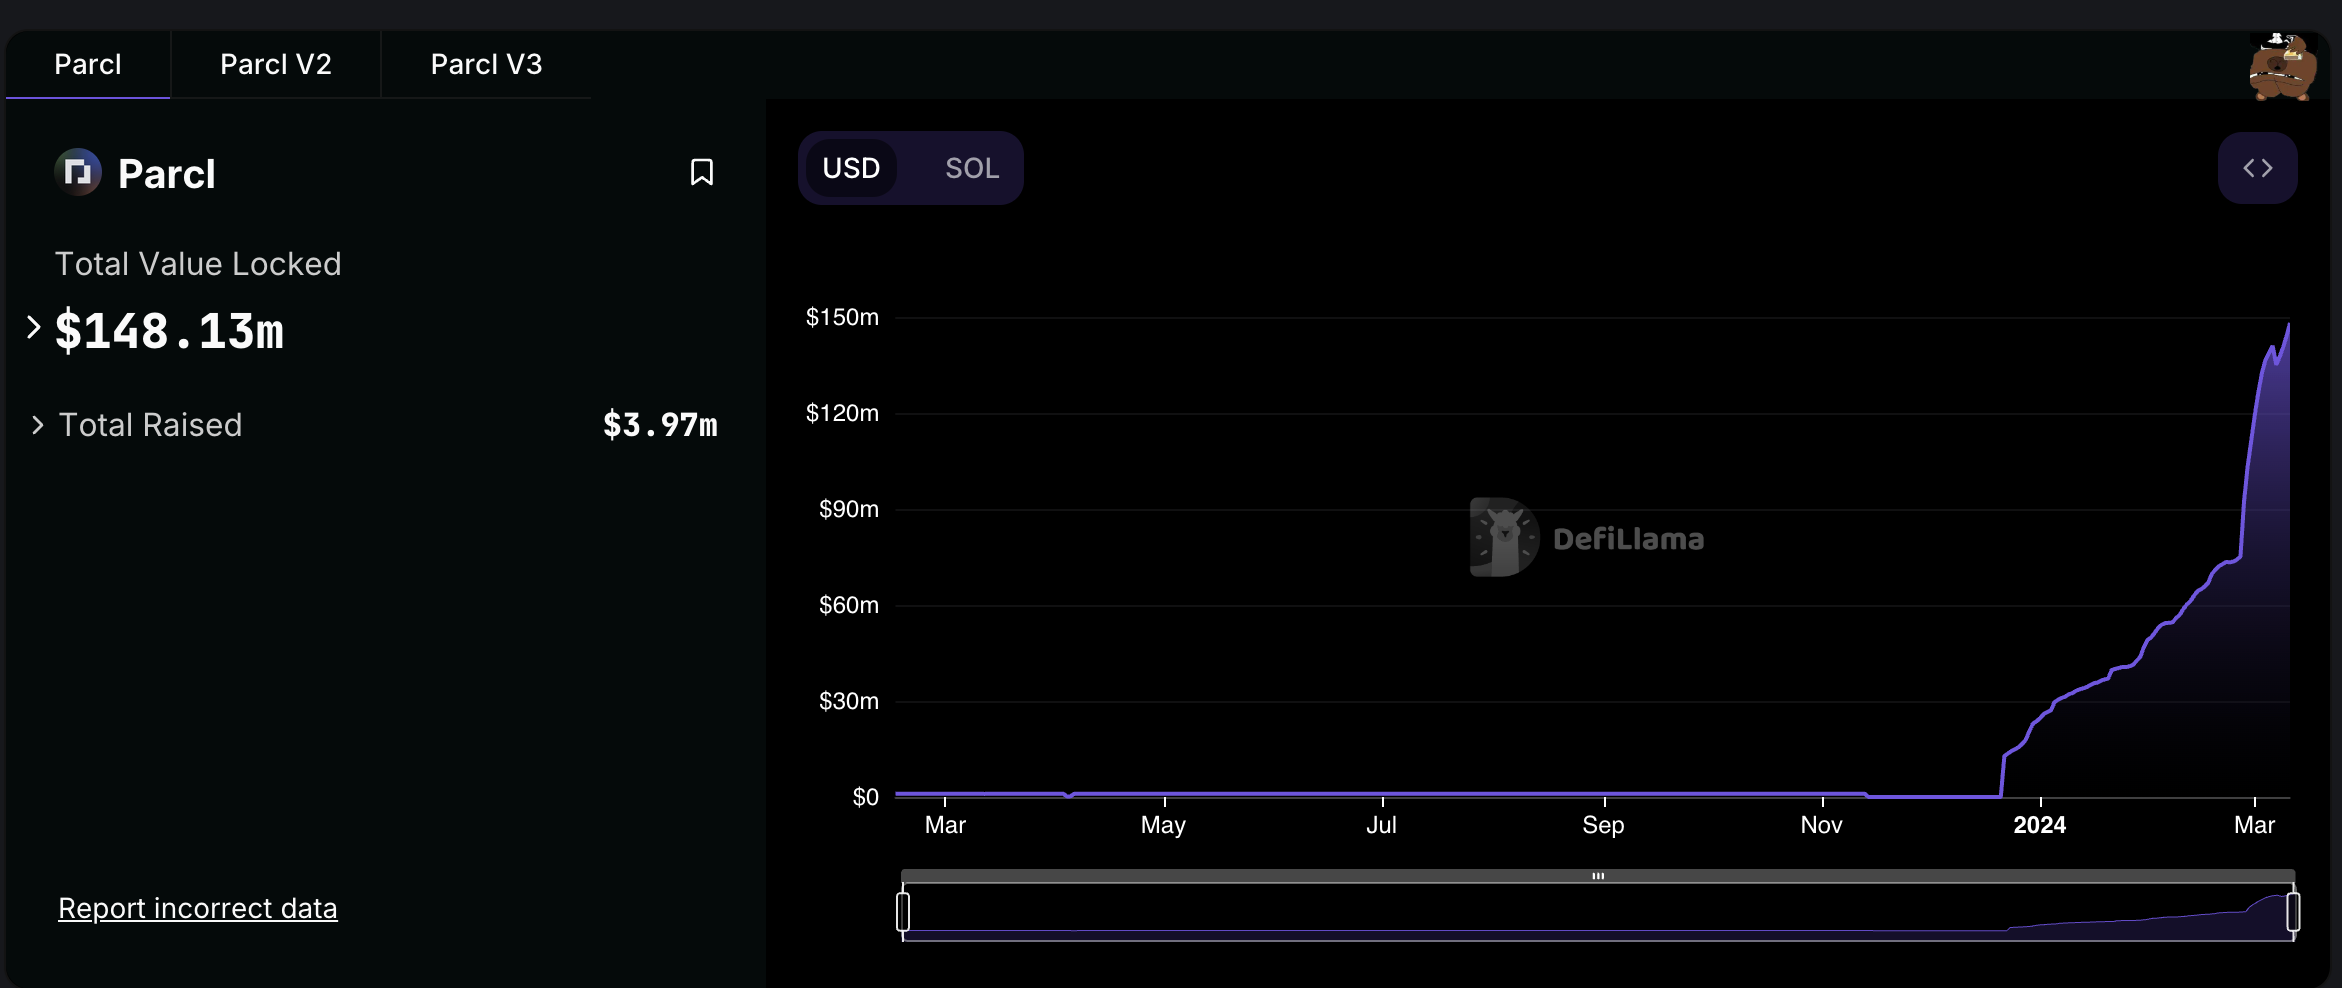
Task: Click the 2024 x-axis label
Action: click(2039, 825)
